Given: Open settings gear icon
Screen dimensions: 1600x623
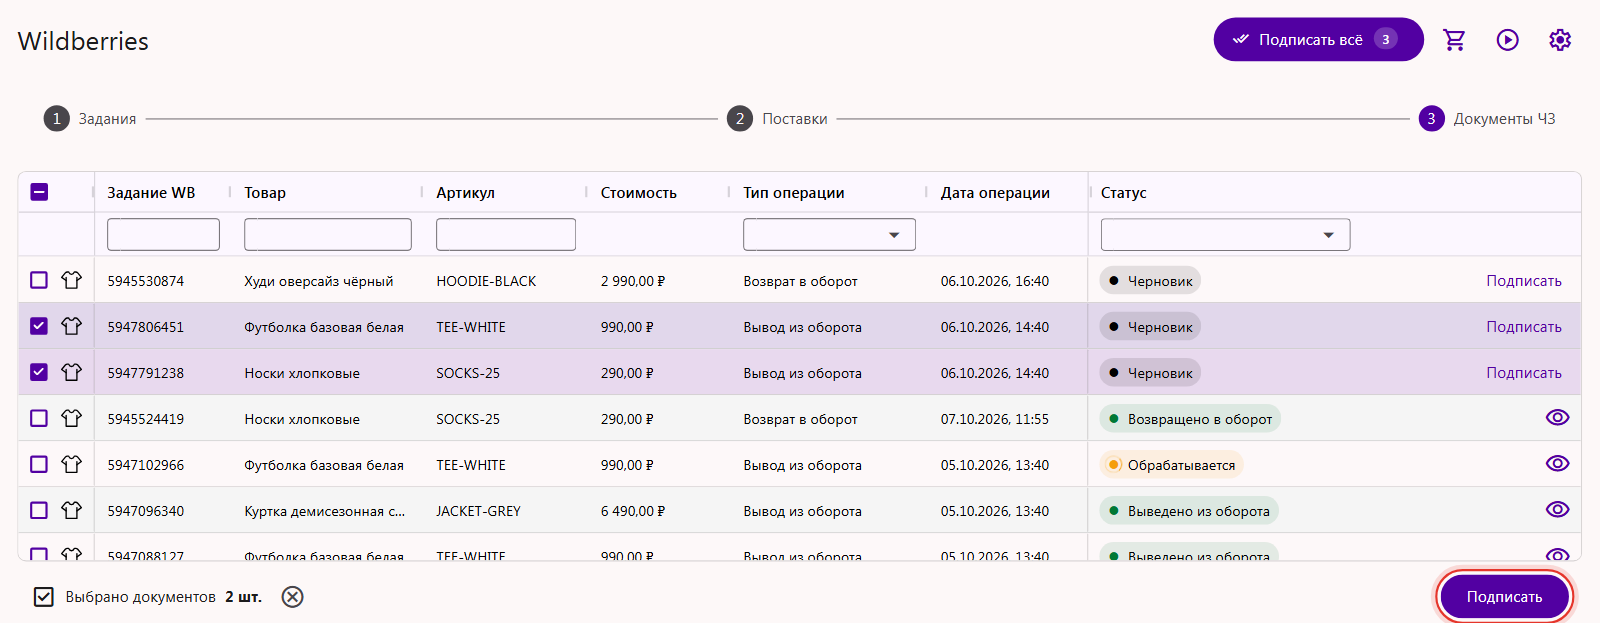Looking at the screenshot, I should tap(1560, 40).
